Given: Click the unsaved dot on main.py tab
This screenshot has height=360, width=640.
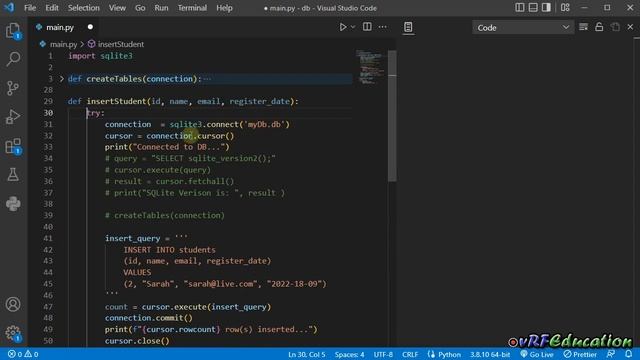Looking at the screenshot, I should coord(90,27).
